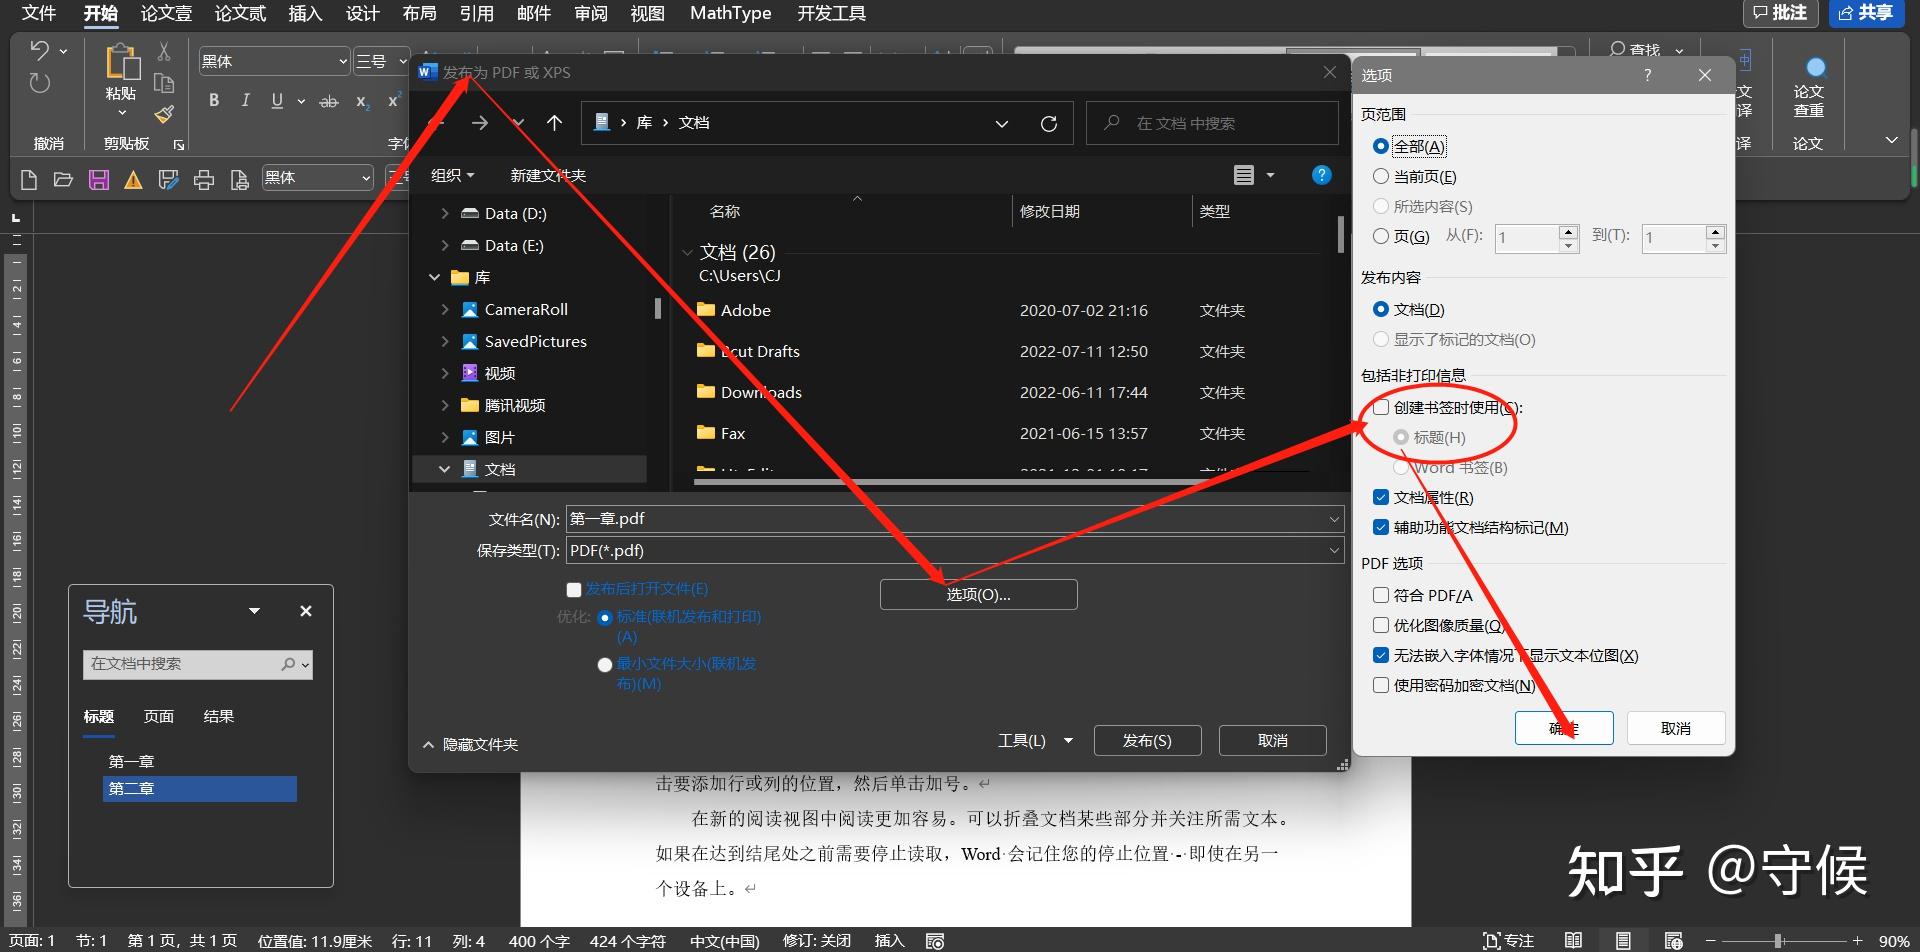Go back in the save dialog
1920x952 pixels.
coord(437,123)
